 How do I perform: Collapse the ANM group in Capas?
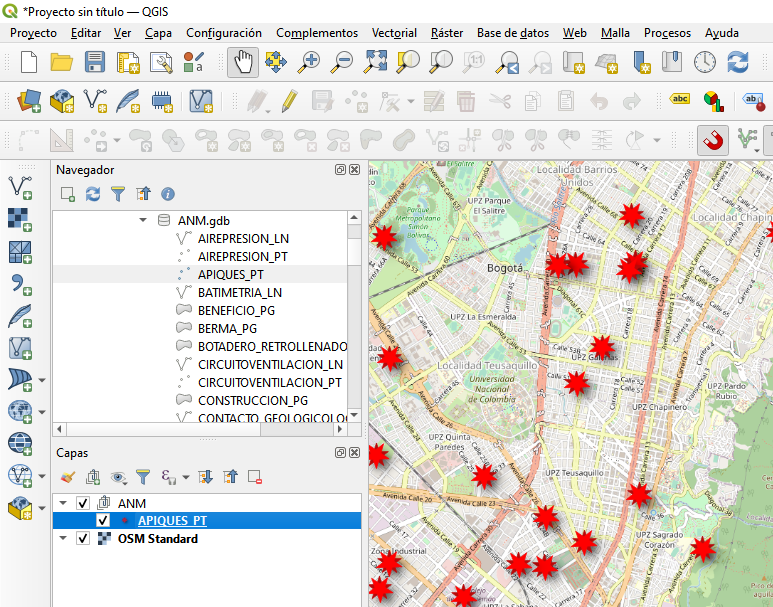coord(63,503)
